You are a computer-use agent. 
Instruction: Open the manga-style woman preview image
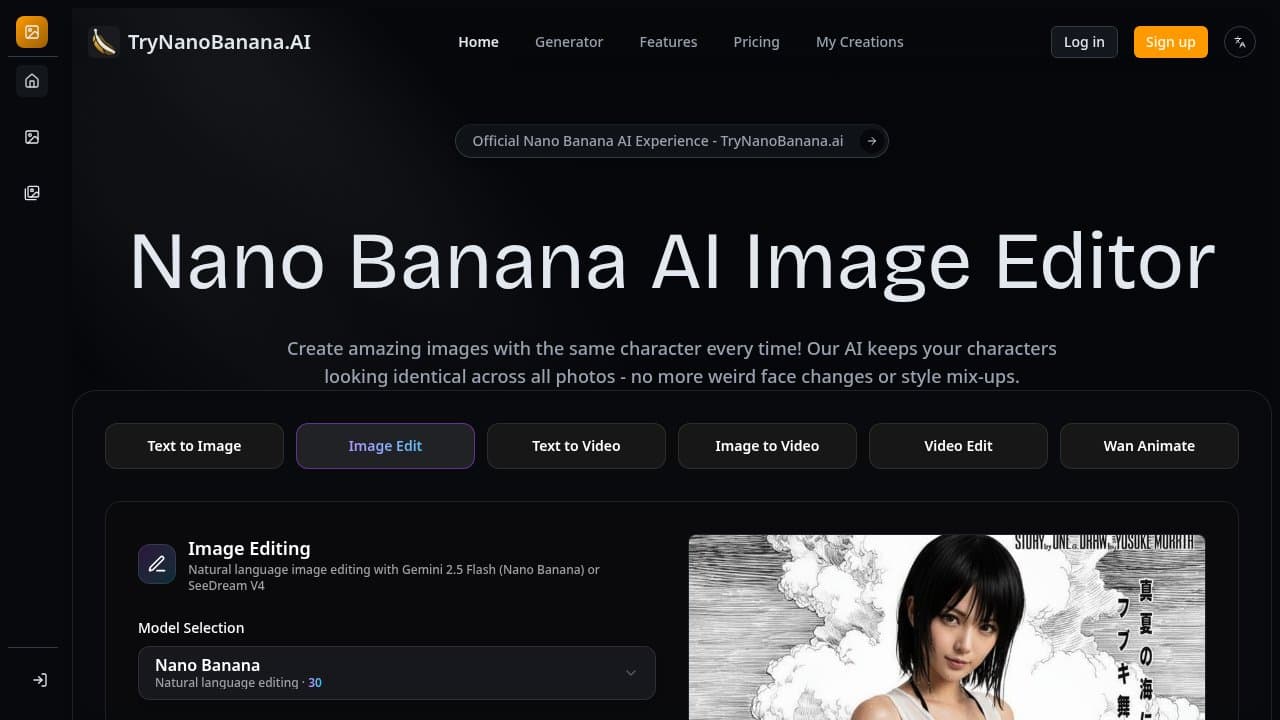(947, 627)
